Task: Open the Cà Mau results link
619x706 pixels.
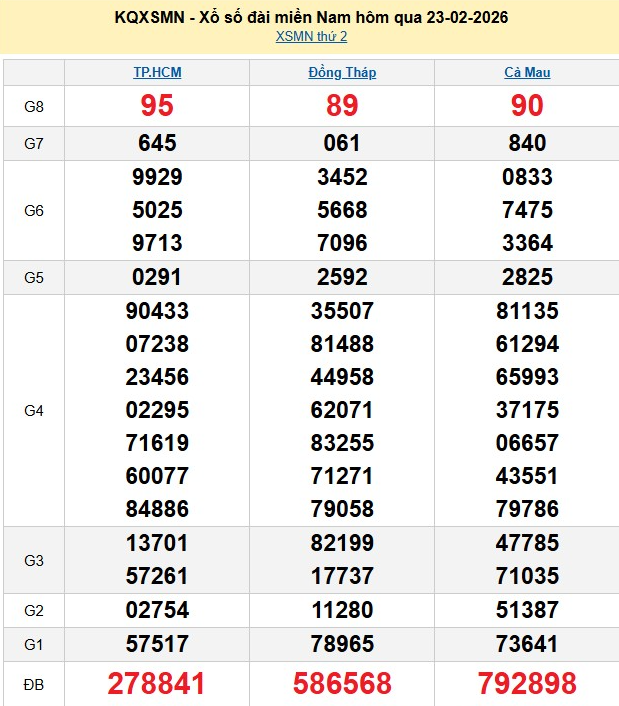Action: 527,73
